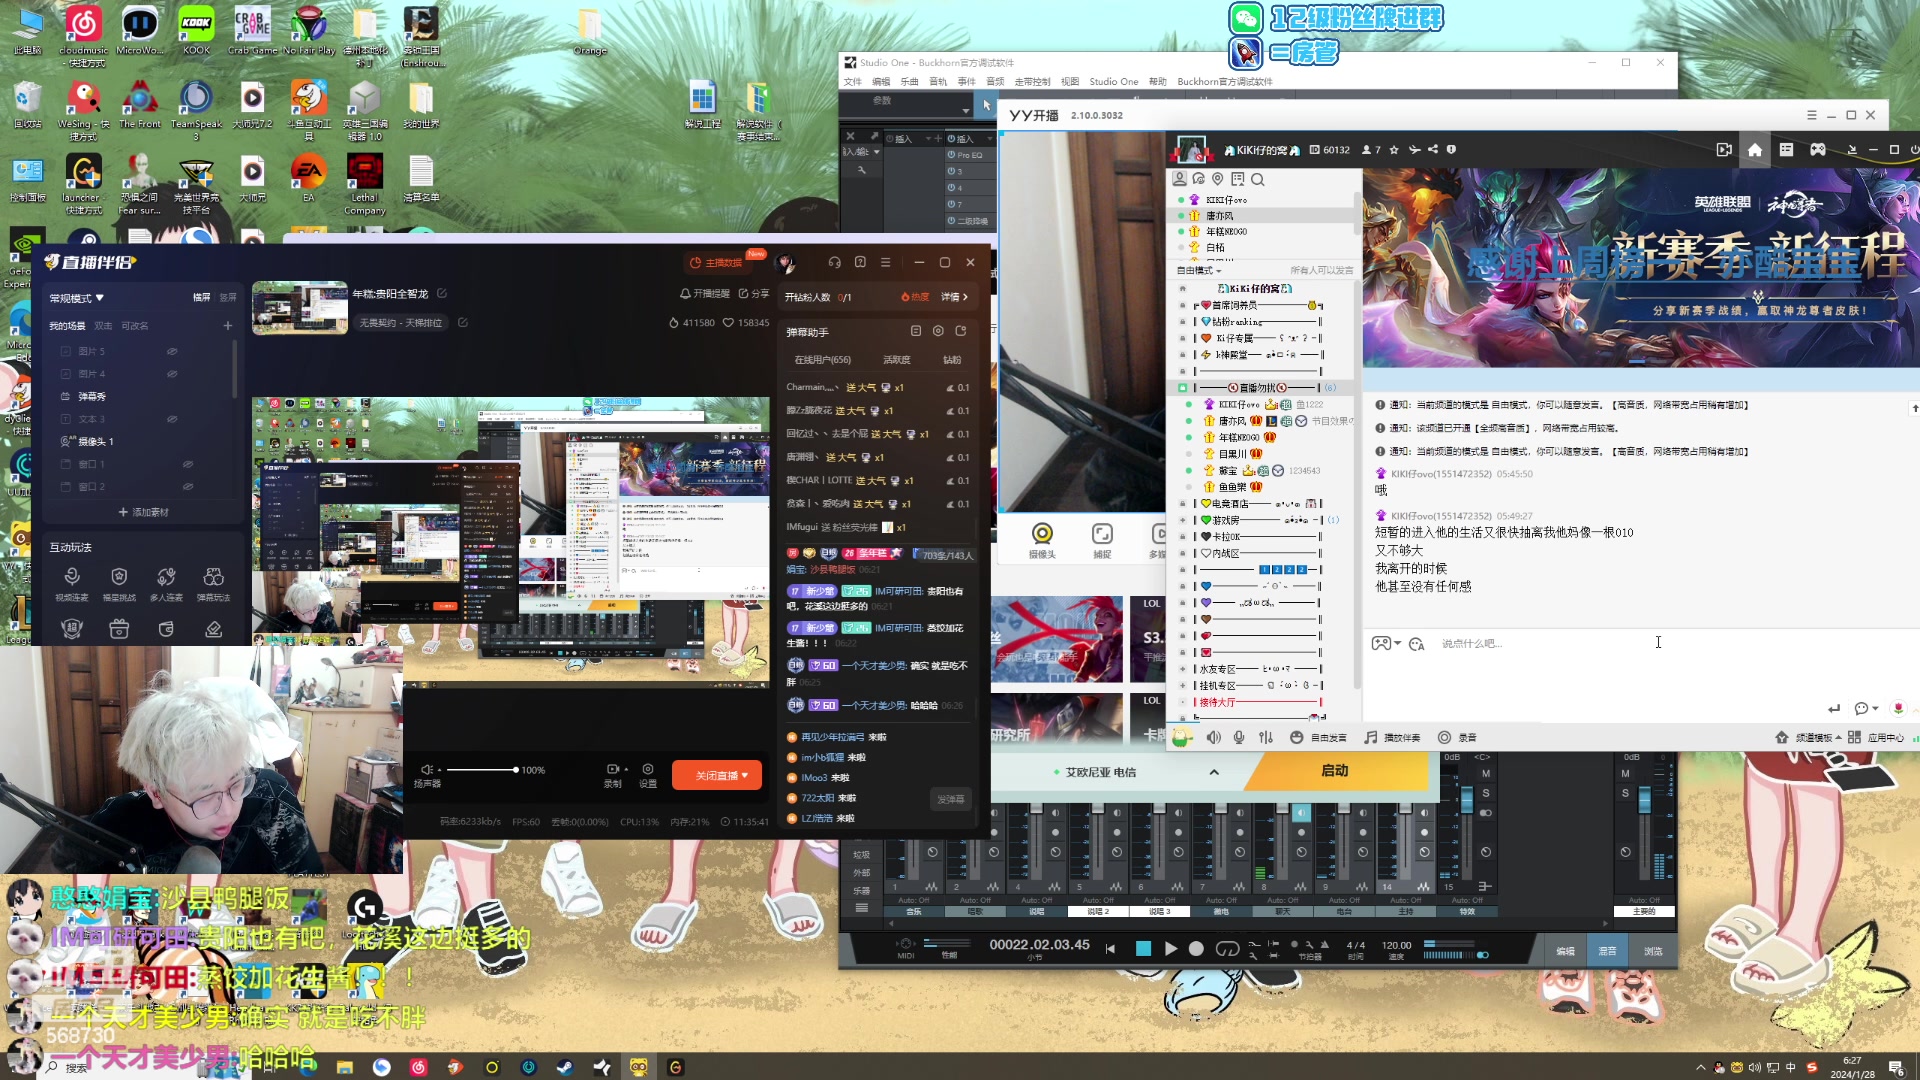Viewport: 1920px width, 1080px height.
Task: Click the gift box icon under 互动玩法
Action: 119,628
